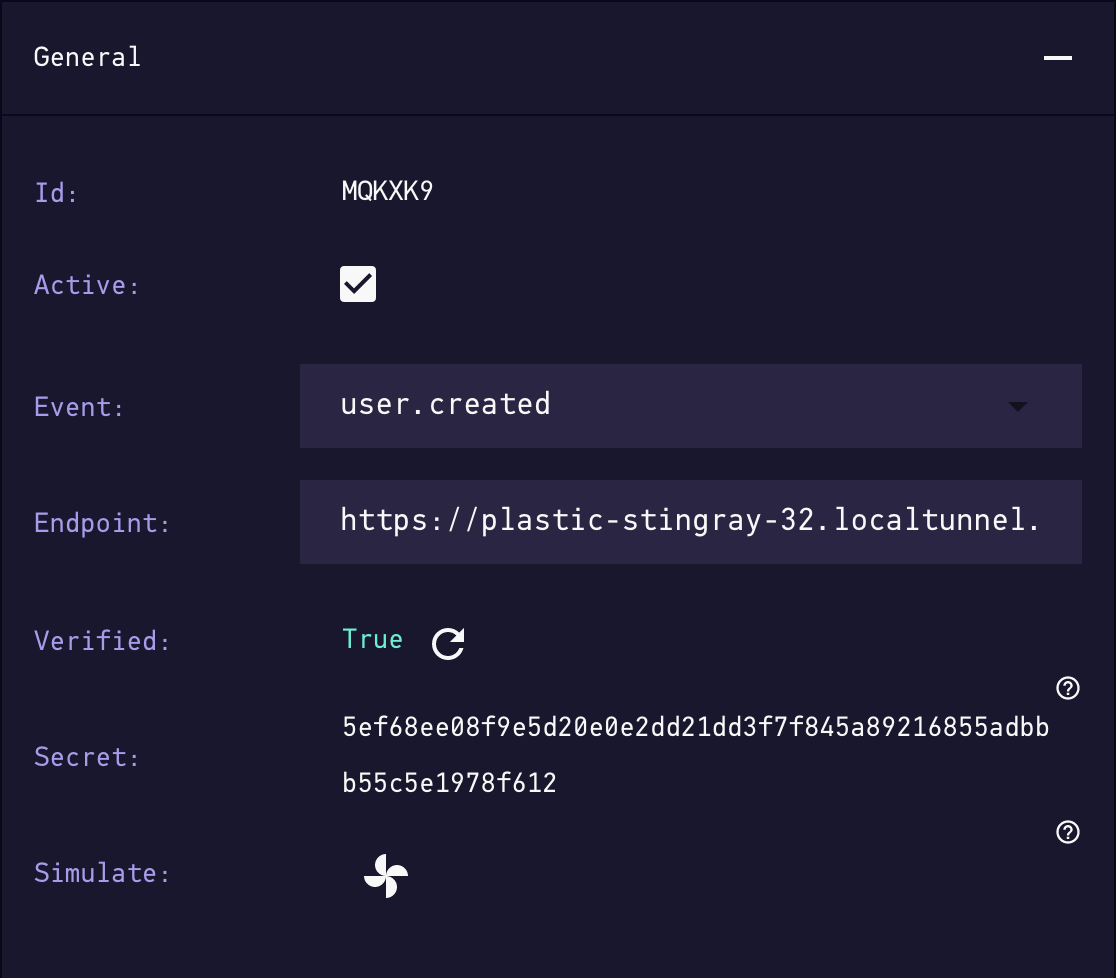Click the secret key starting 5ef68ee08f9e
The width and height of the screenshot is (1116, 978).
click(x=695, y=755)
